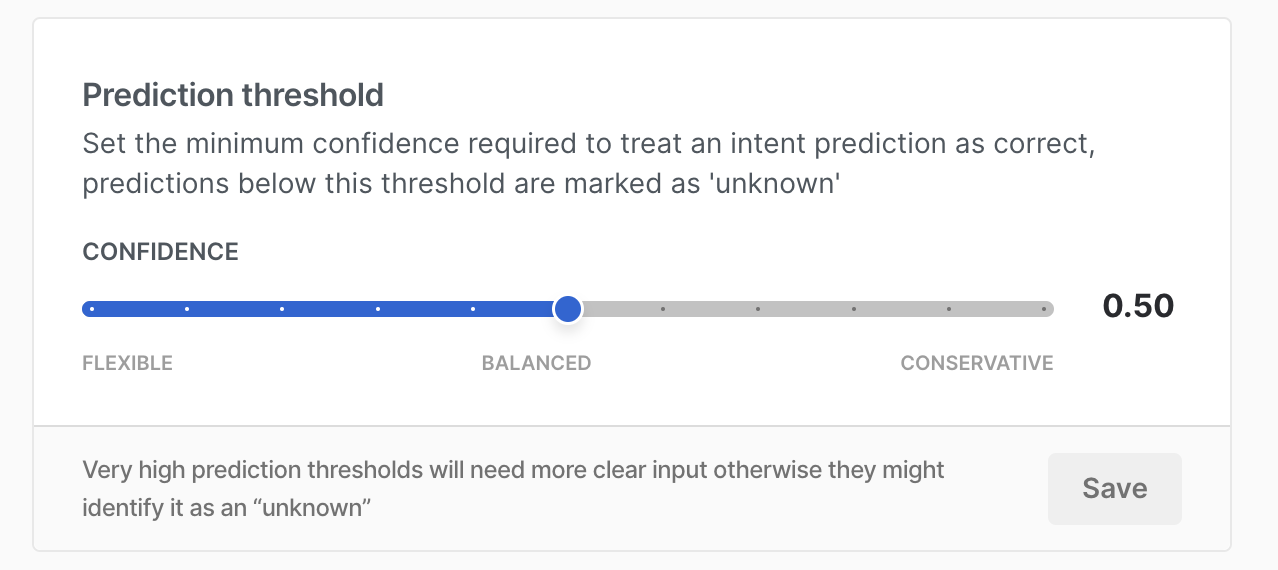Set confidence slider to the 0.7 tick

(758, 309)
